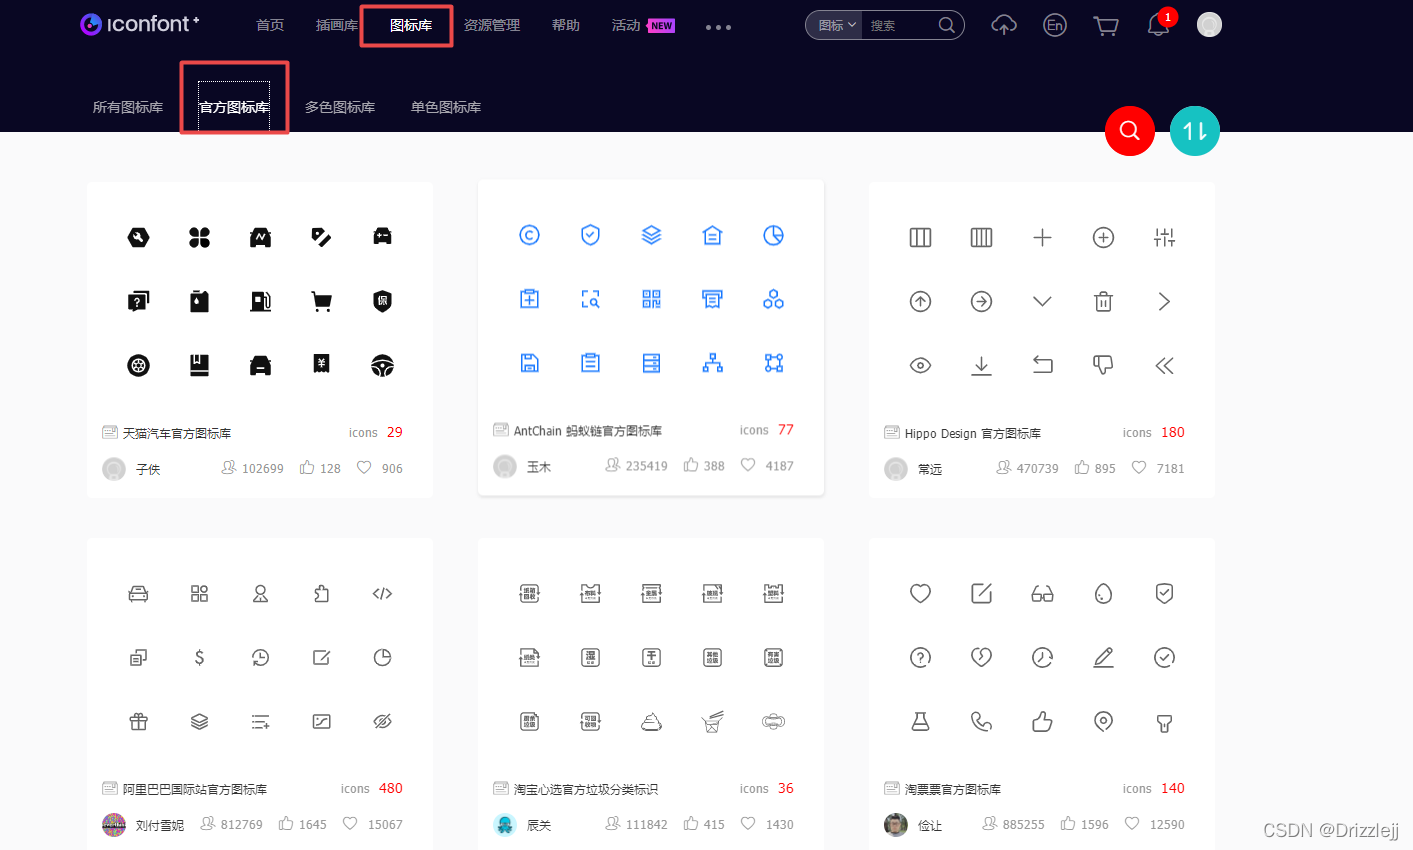Favorite the 淘票票 library, heart 12590
The height and width of the screenshot is (850, 1413).
pos(1155,824)
